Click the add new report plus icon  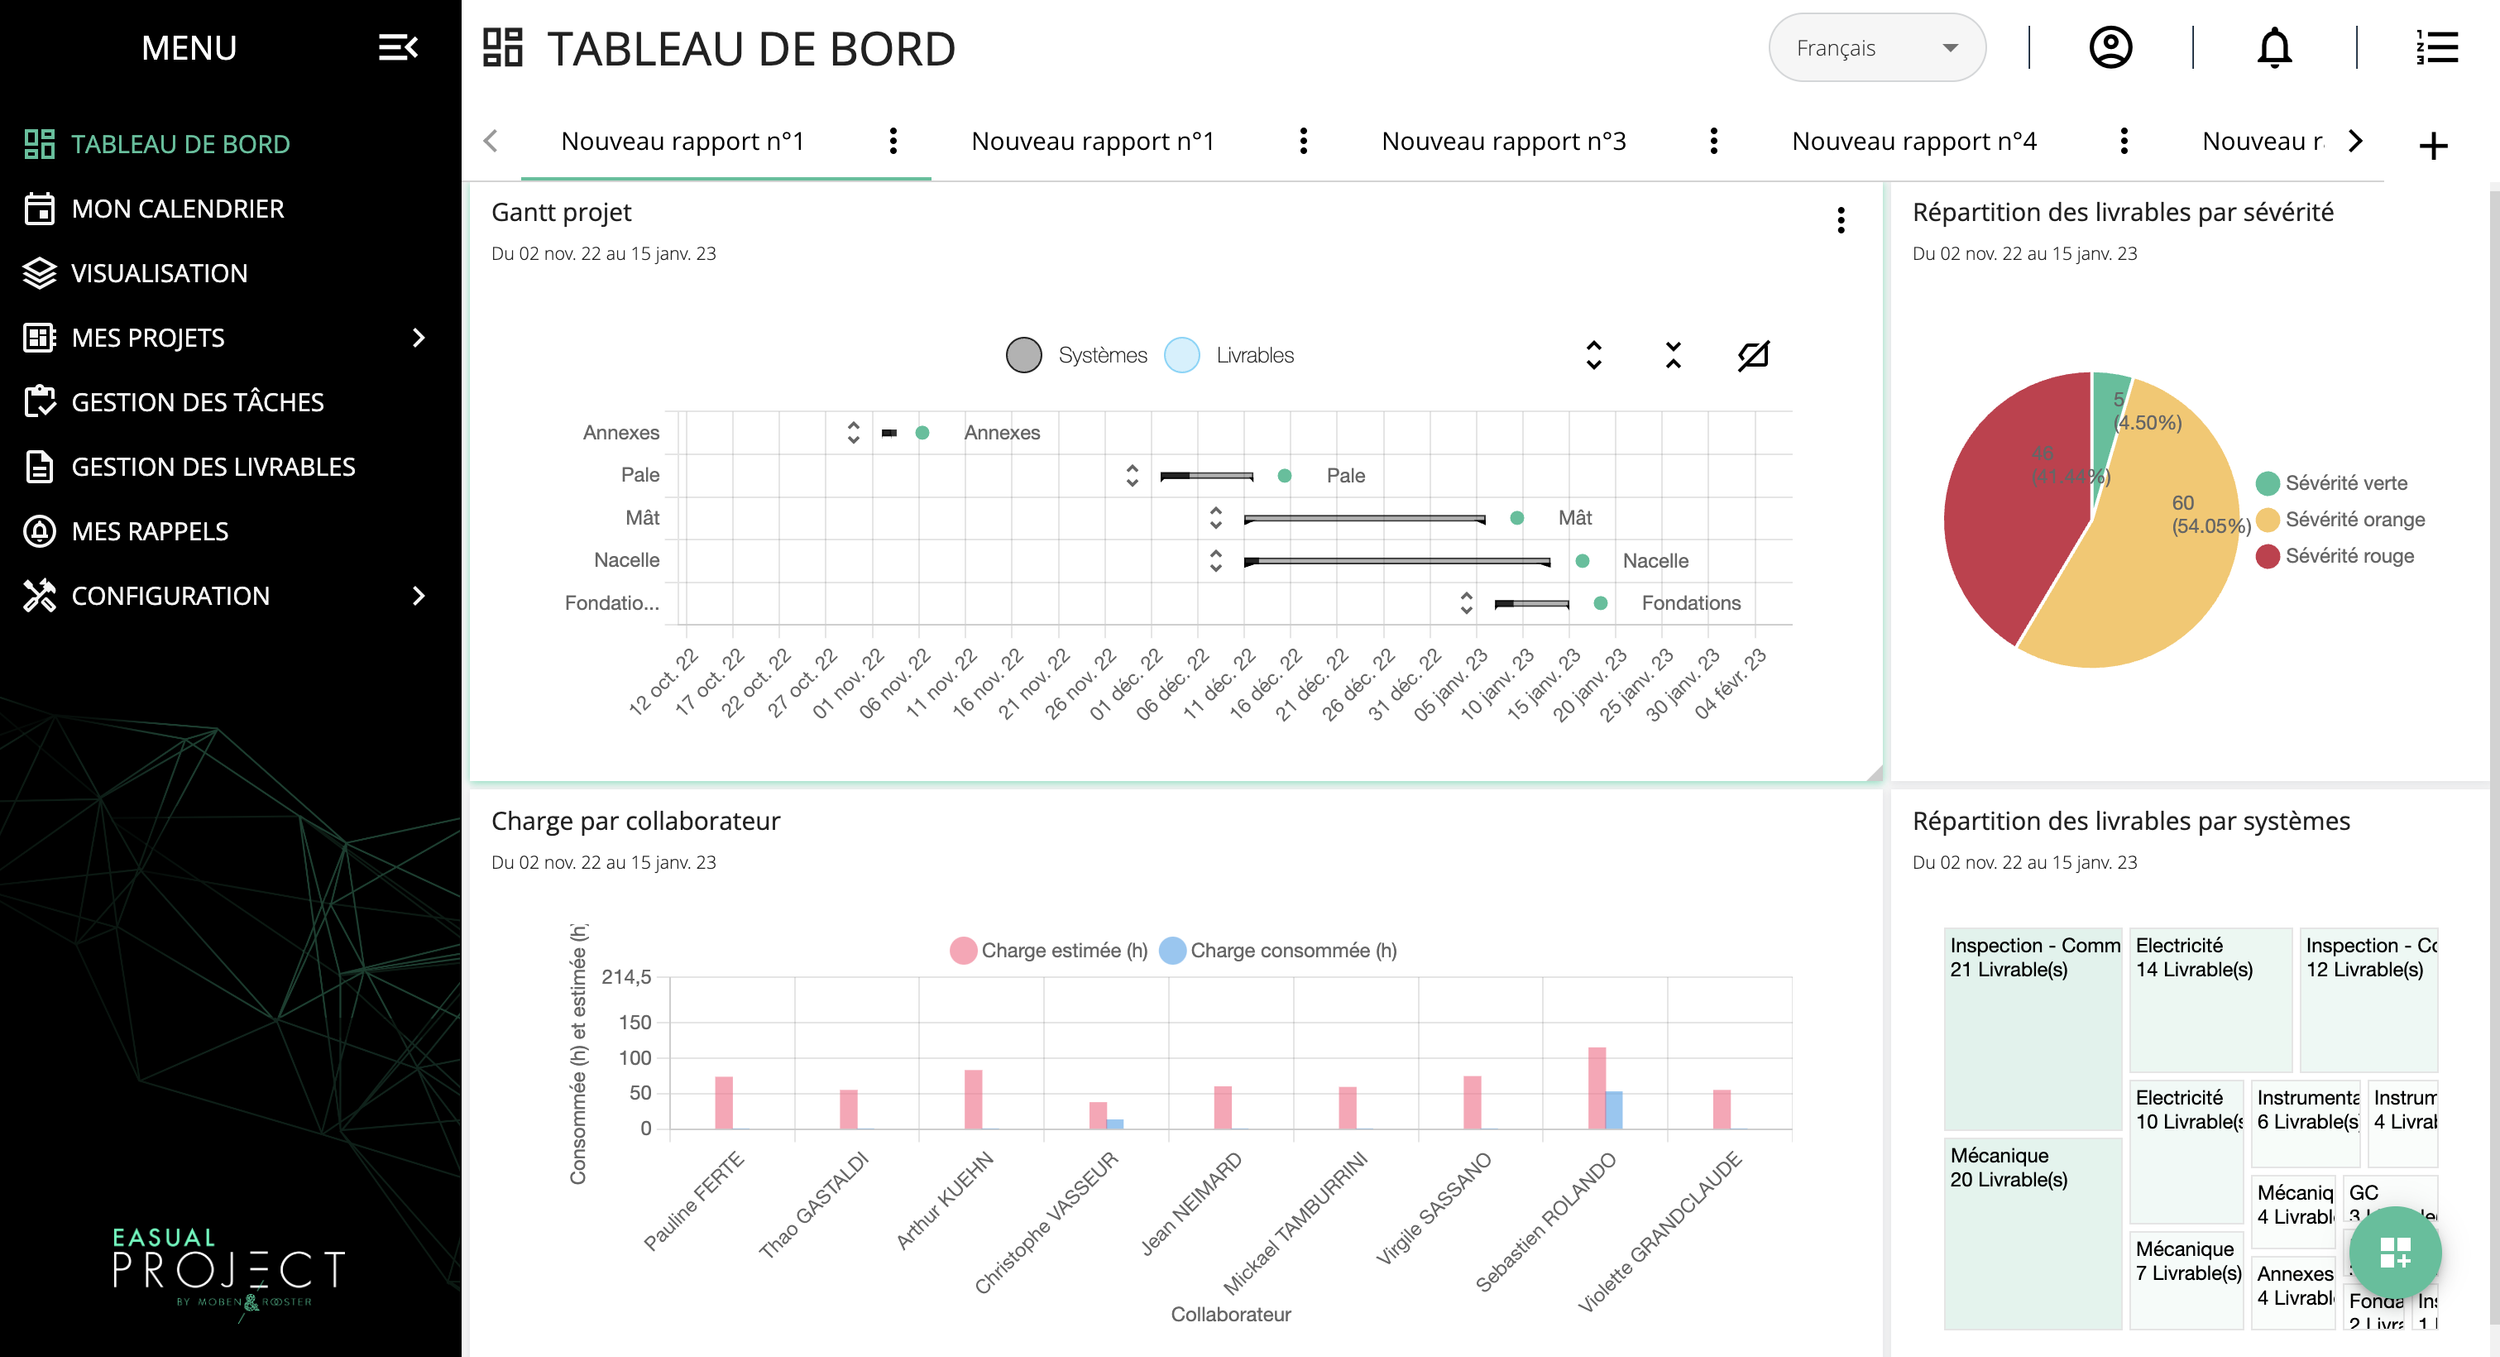coord(2433,146)
